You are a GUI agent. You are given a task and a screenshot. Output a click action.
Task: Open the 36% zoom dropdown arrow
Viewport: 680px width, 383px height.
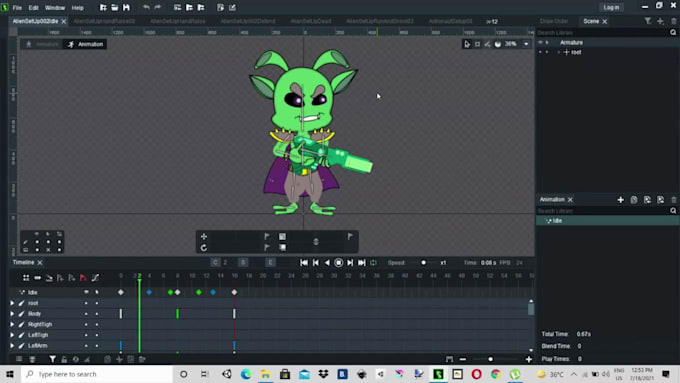[x=526, y=44]
